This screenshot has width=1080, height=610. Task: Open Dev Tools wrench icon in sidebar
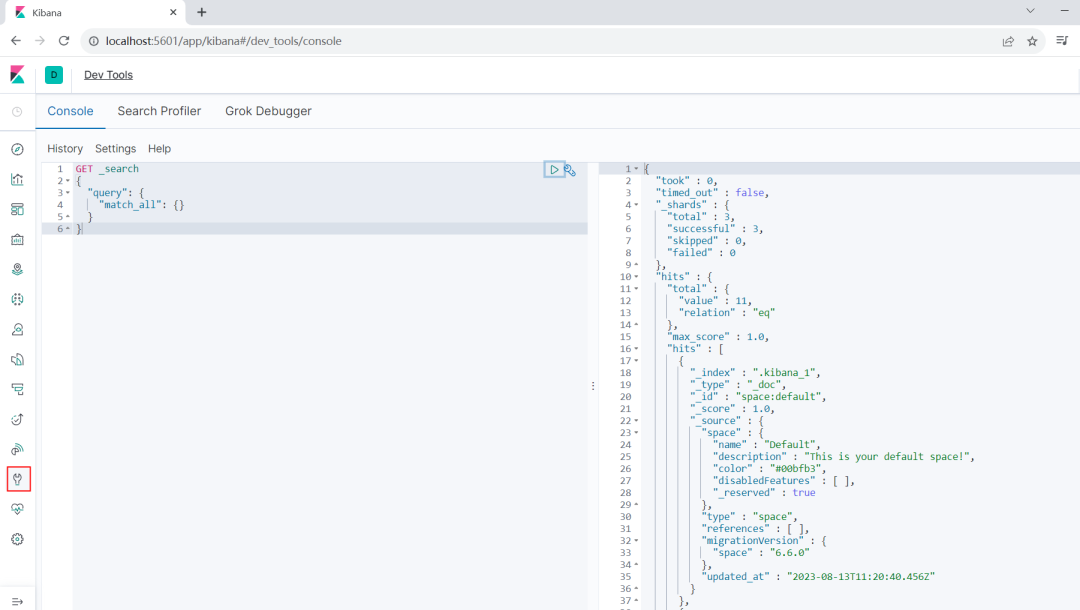pyautogui.click(x=17, y=479)
